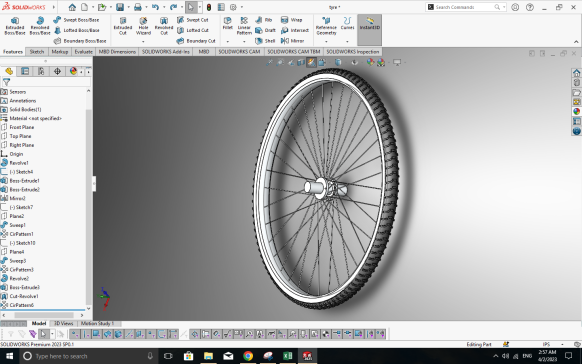Choose the Boundary Cut command
The image size is (582, 364).
point(196,41)
